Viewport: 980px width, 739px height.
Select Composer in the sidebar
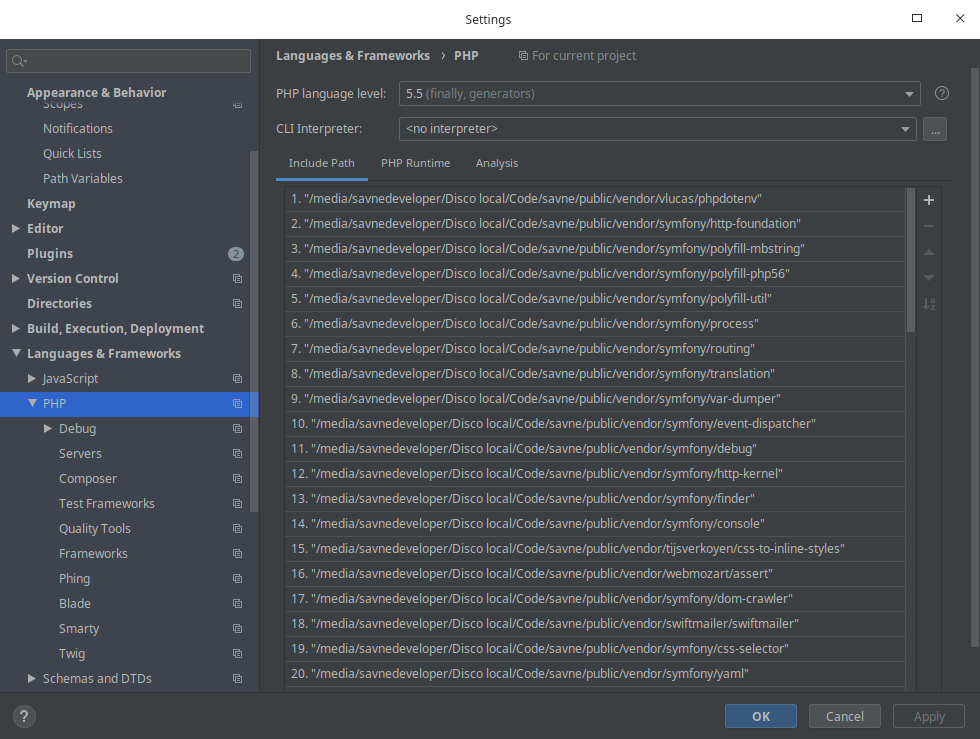pyautogui.click(x=87, y=478)
